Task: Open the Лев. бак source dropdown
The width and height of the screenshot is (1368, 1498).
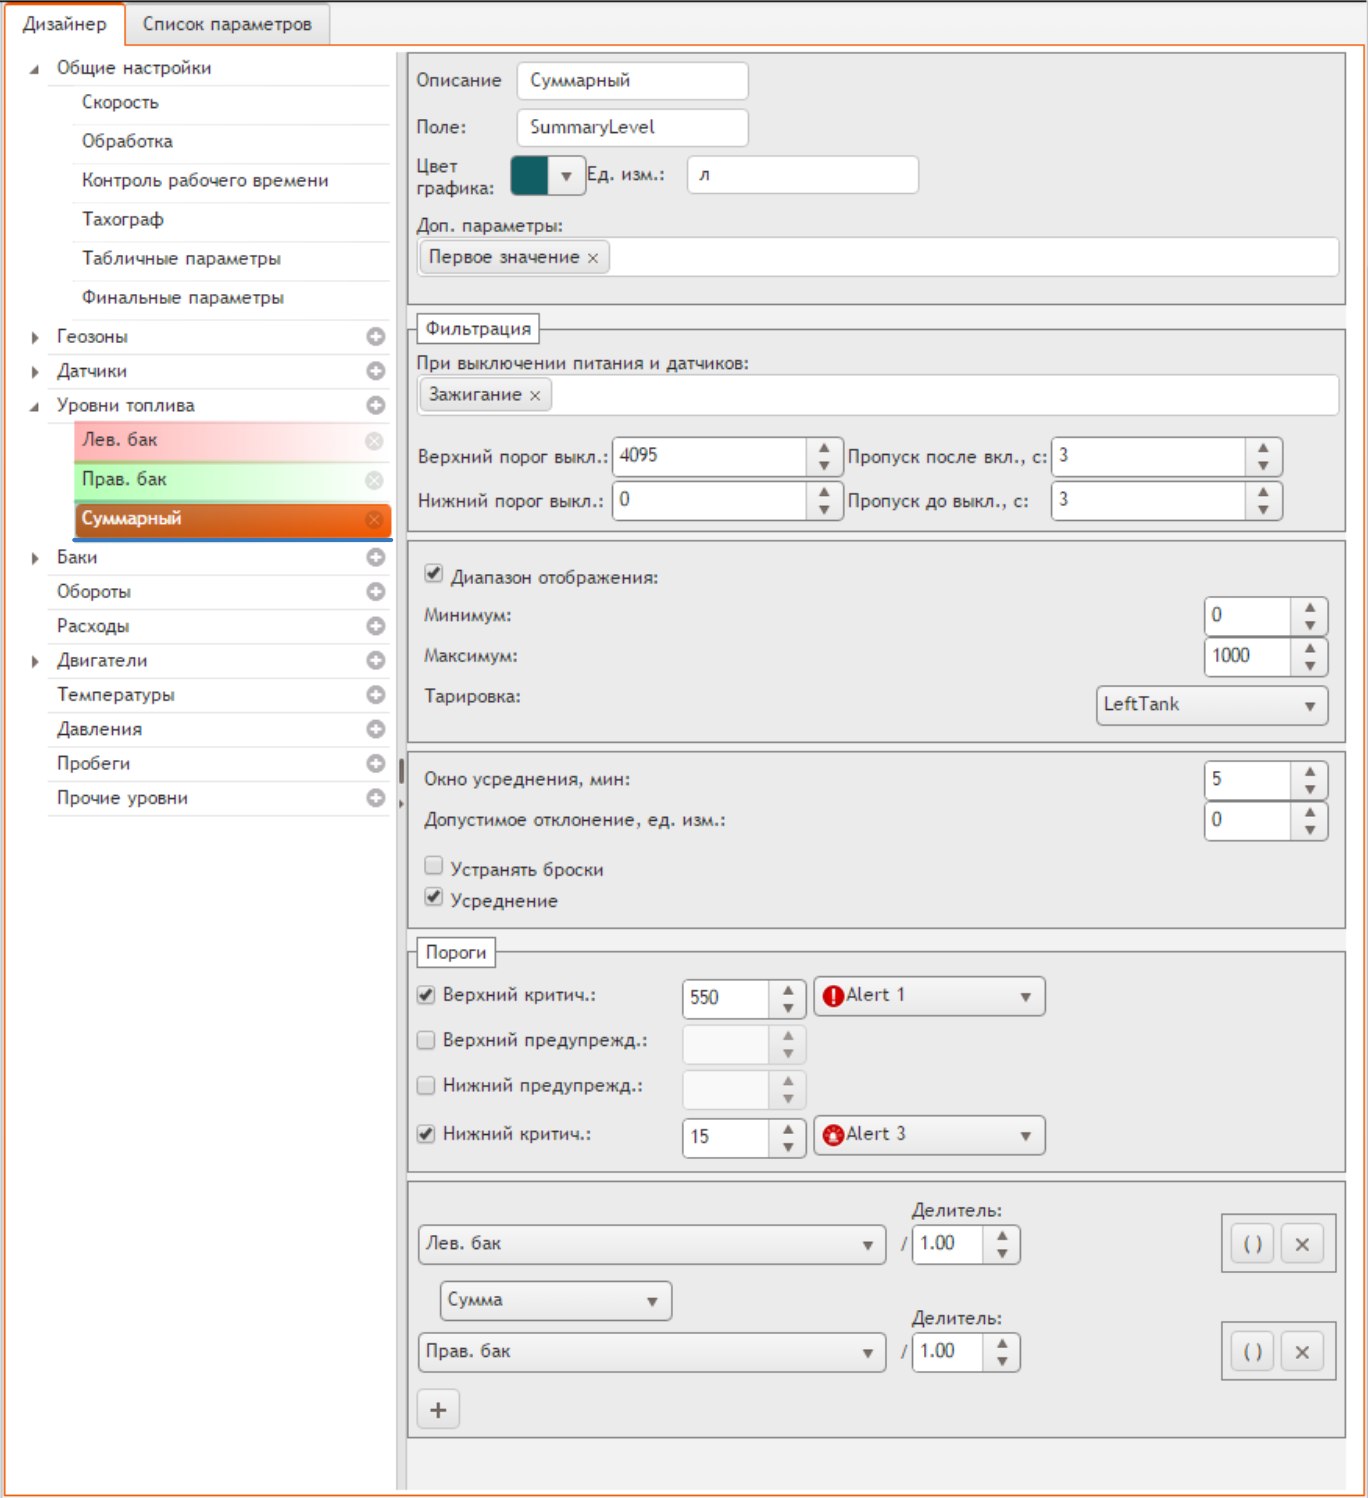Action: (x=652, y=1245)
